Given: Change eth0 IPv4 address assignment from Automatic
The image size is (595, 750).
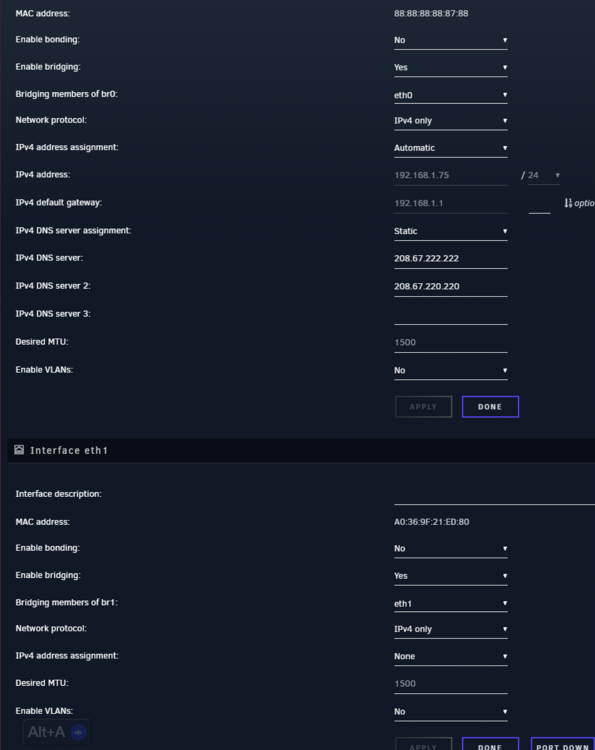Looking at the screenshot, I should 451,148.
